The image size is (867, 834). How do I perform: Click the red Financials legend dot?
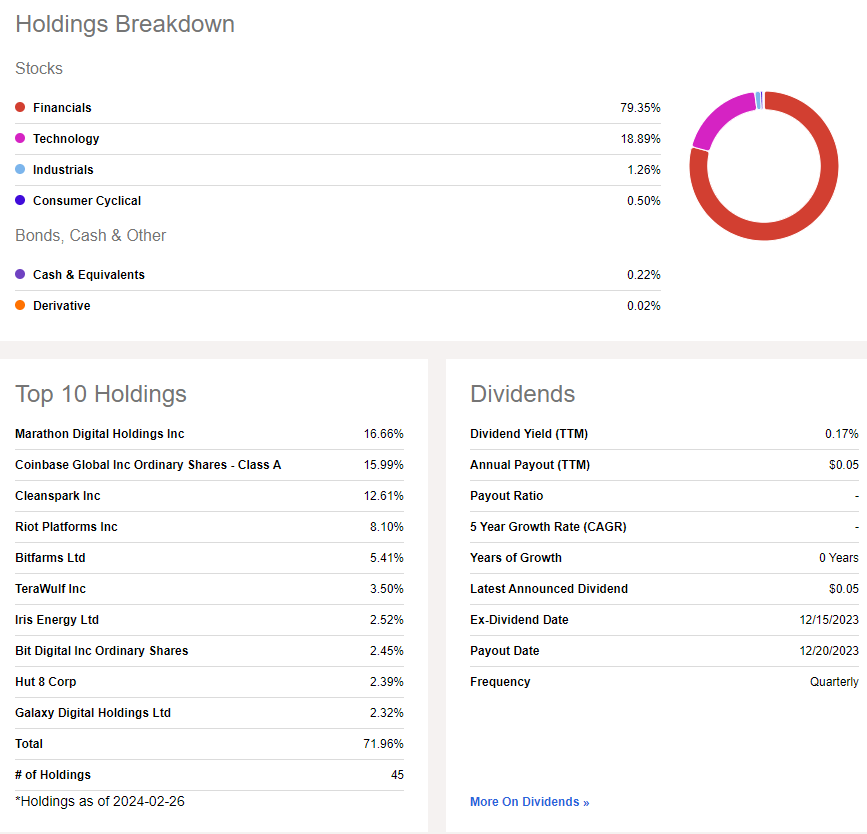tap(20, 107)
